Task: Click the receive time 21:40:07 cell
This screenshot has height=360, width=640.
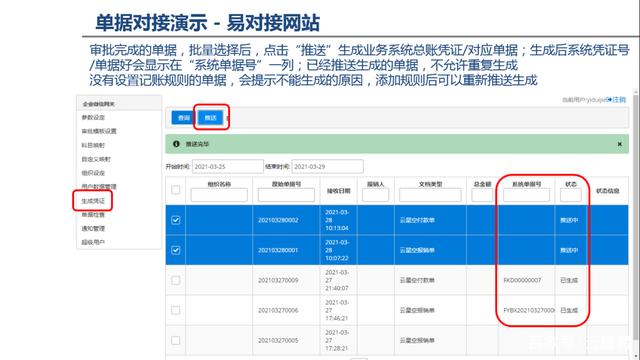Action: click(337, 280)
